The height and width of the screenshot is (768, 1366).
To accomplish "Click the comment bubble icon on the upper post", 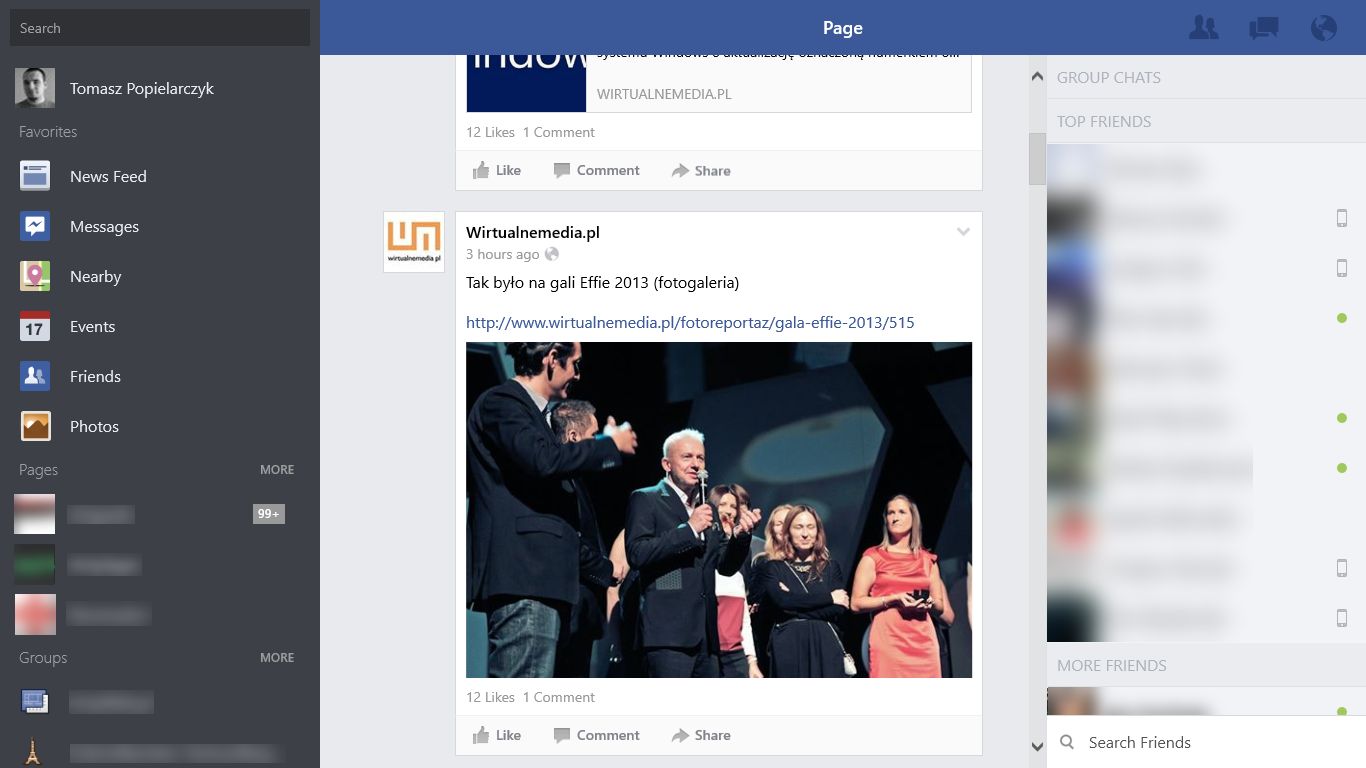I will (562, 170).
